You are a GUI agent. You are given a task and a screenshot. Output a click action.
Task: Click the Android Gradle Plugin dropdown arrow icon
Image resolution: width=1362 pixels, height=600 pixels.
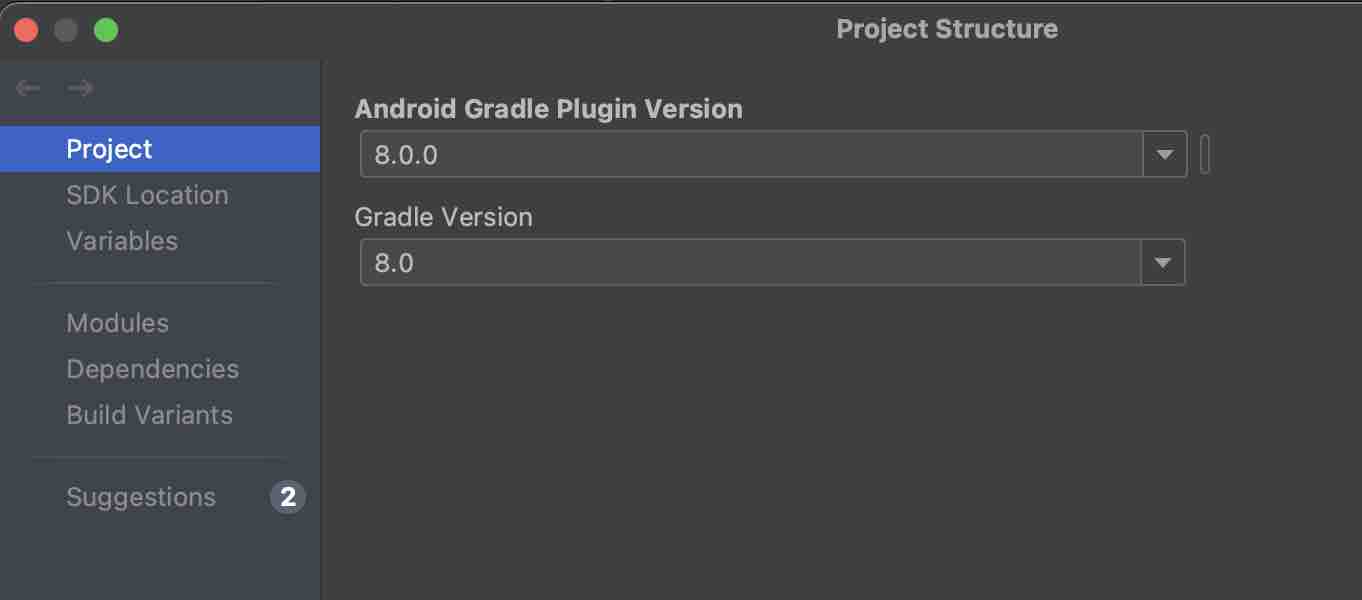tap(1163, 153)
